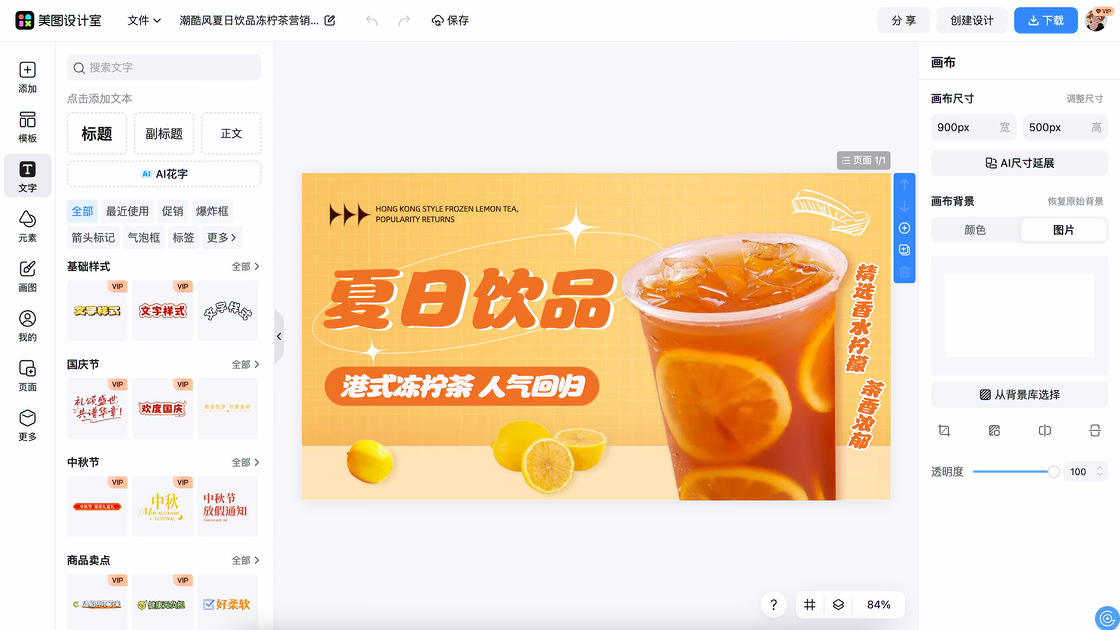
Task: Click the crop background image icon
Action: click(944, 430)
